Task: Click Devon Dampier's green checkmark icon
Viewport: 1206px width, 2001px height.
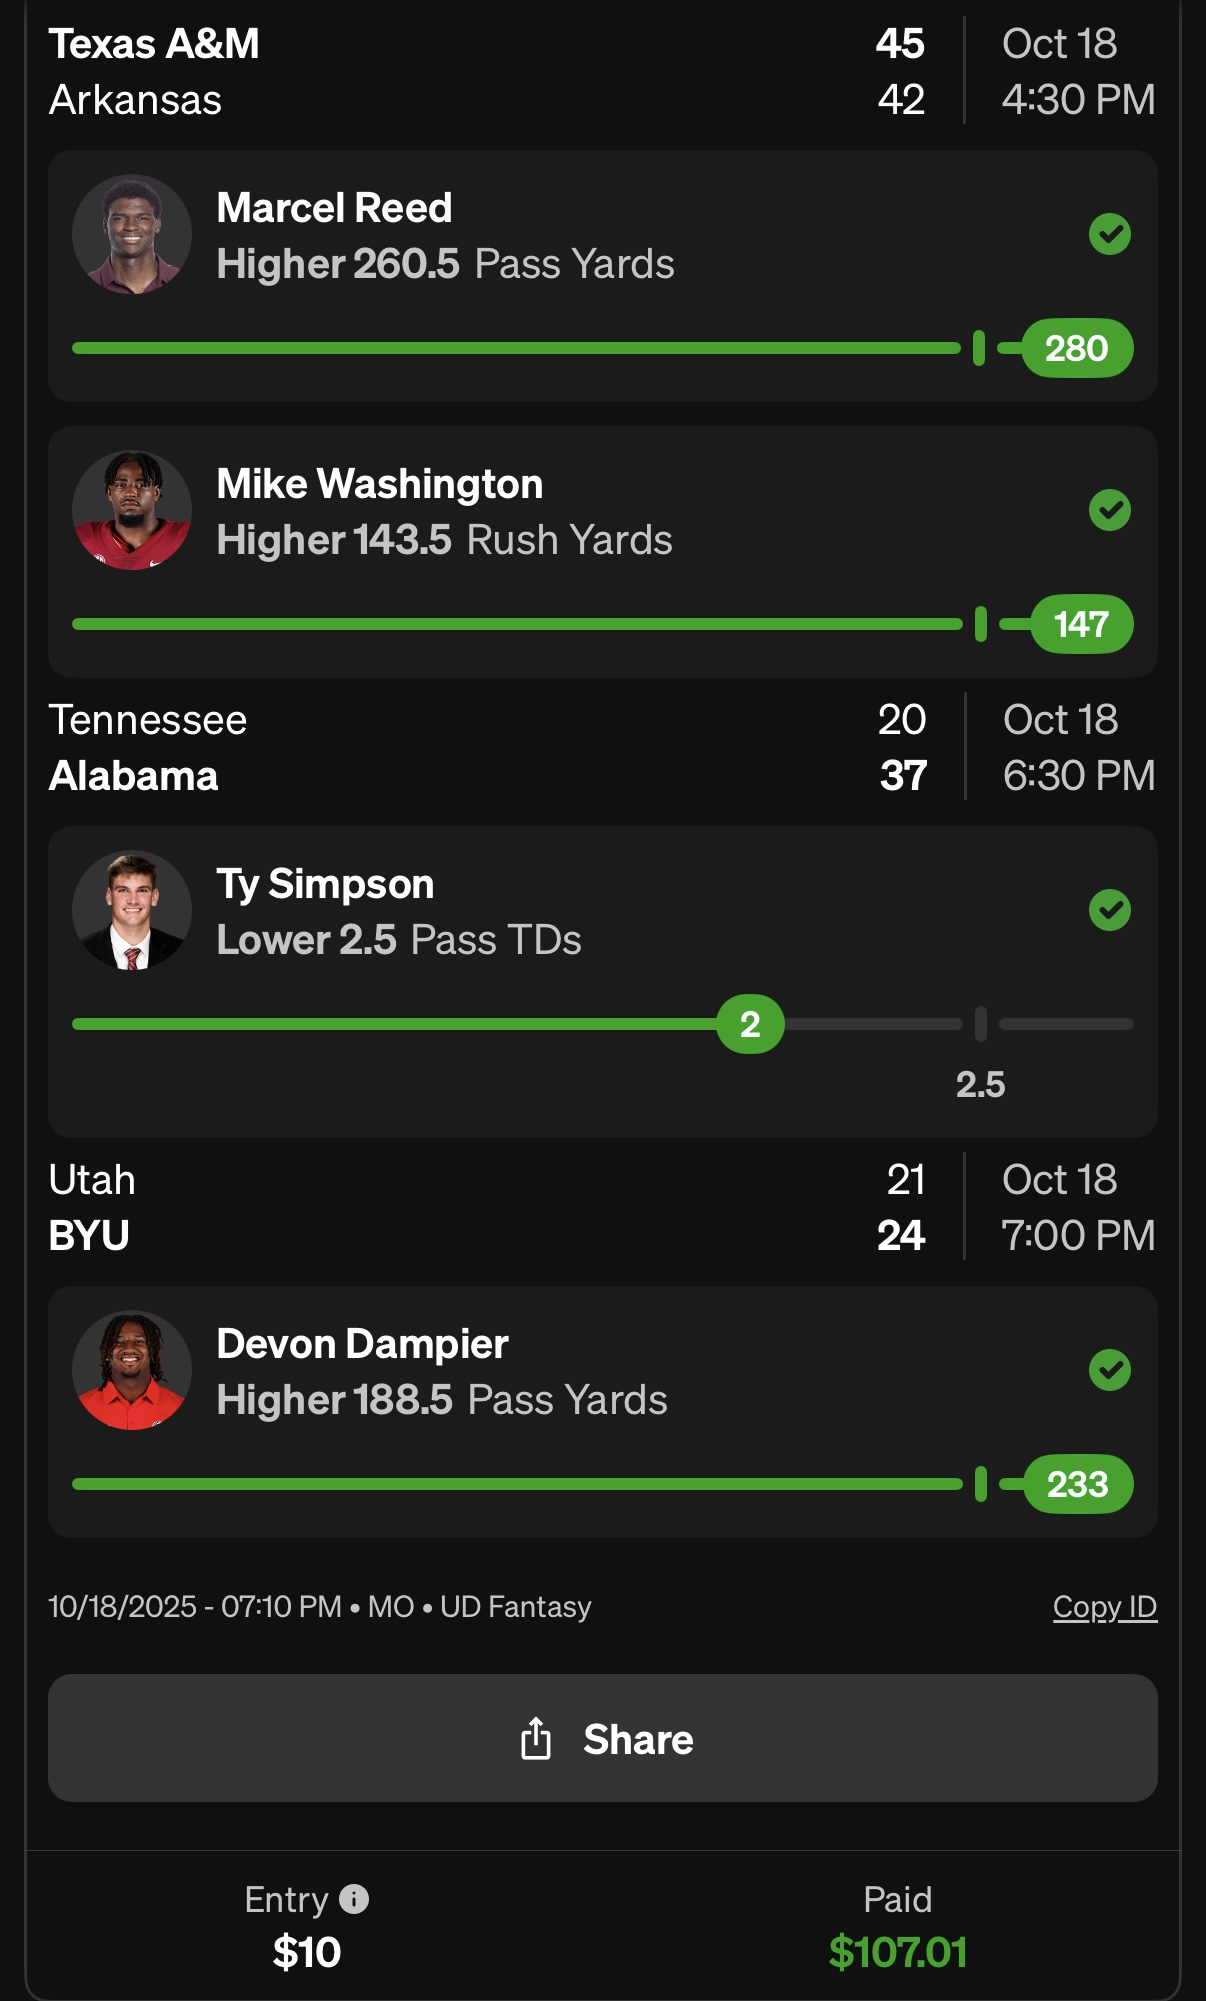Action: 1109,1371
